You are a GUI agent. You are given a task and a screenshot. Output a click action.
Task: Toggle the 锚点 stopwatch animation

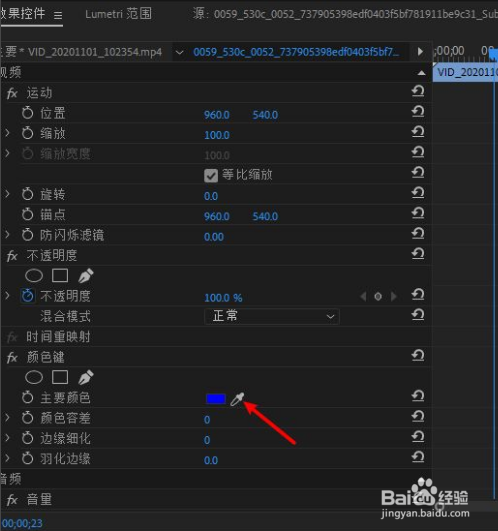coord(27,214)
